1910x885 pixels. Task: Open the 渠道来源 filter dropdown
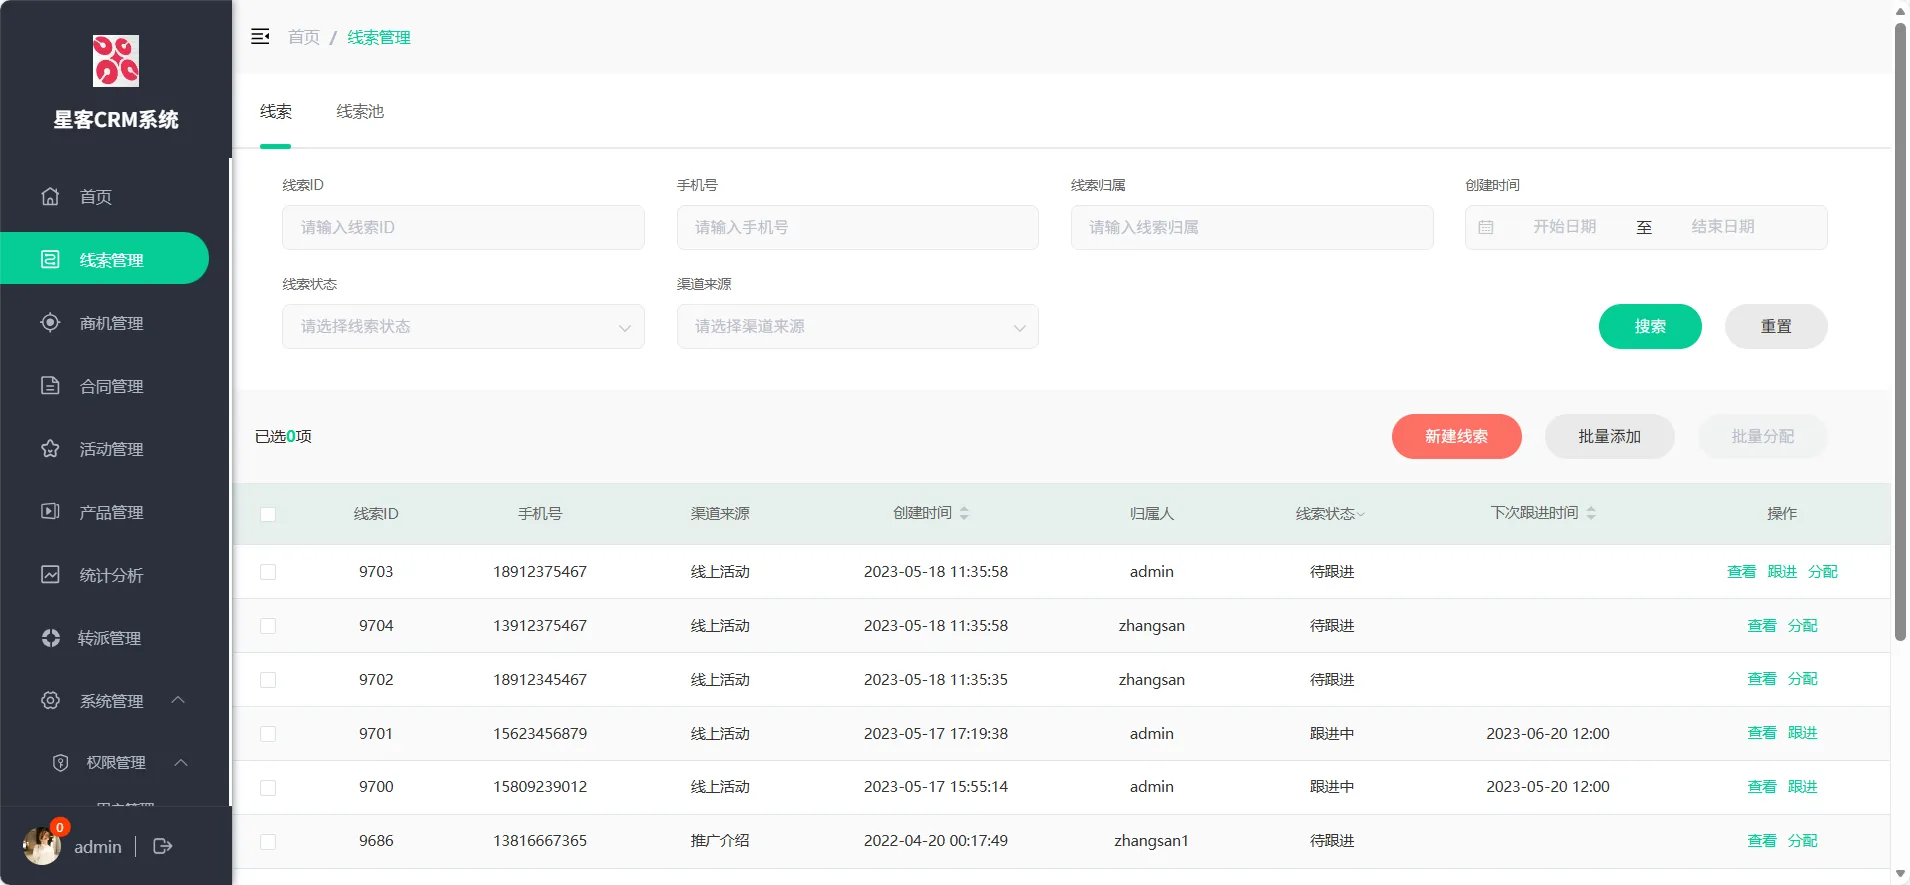coord(857,327)
